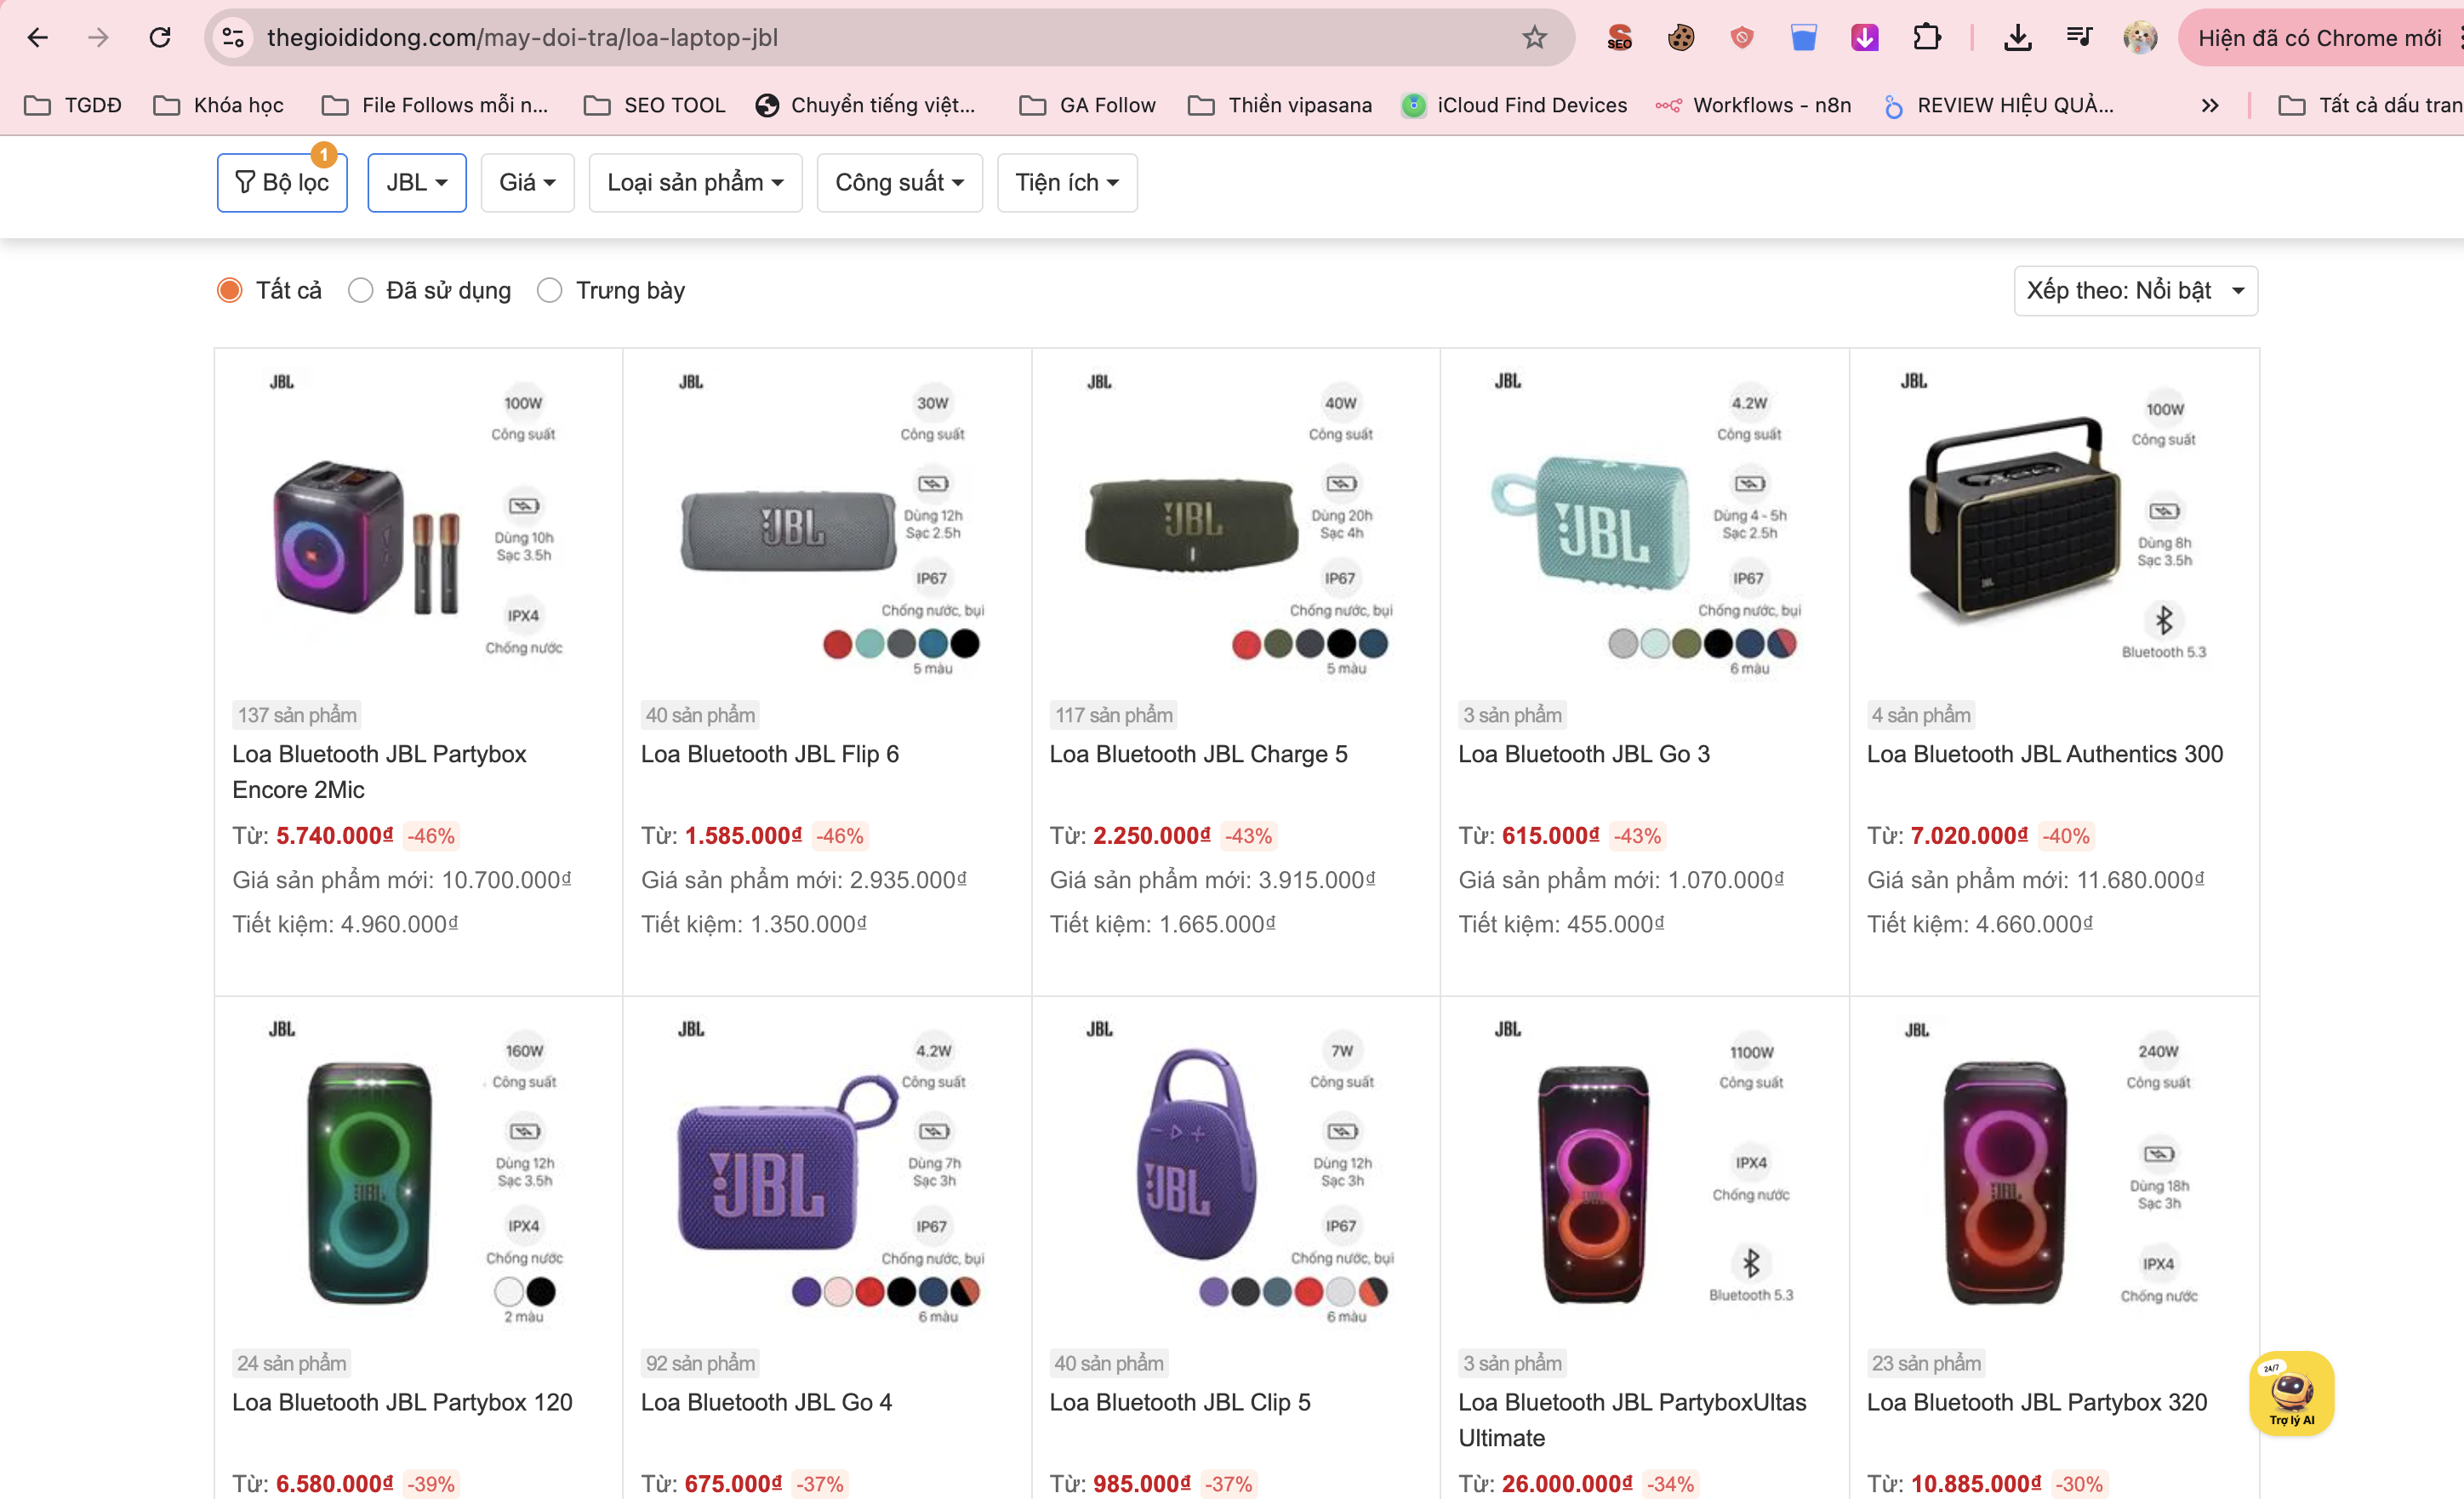
Task: Select the Đã sử dụng radio button
Action: tap(360, 290)
